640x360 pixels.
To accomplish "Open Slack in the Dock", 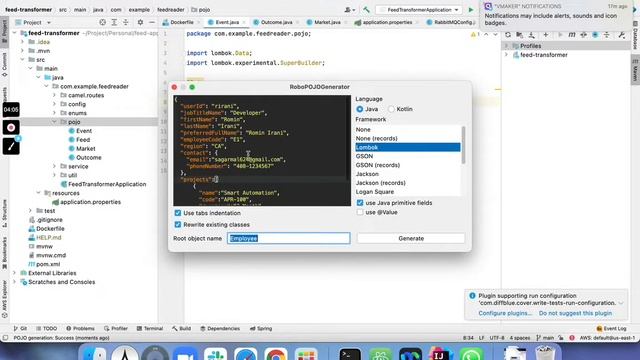I will click(x=216, y=354).
